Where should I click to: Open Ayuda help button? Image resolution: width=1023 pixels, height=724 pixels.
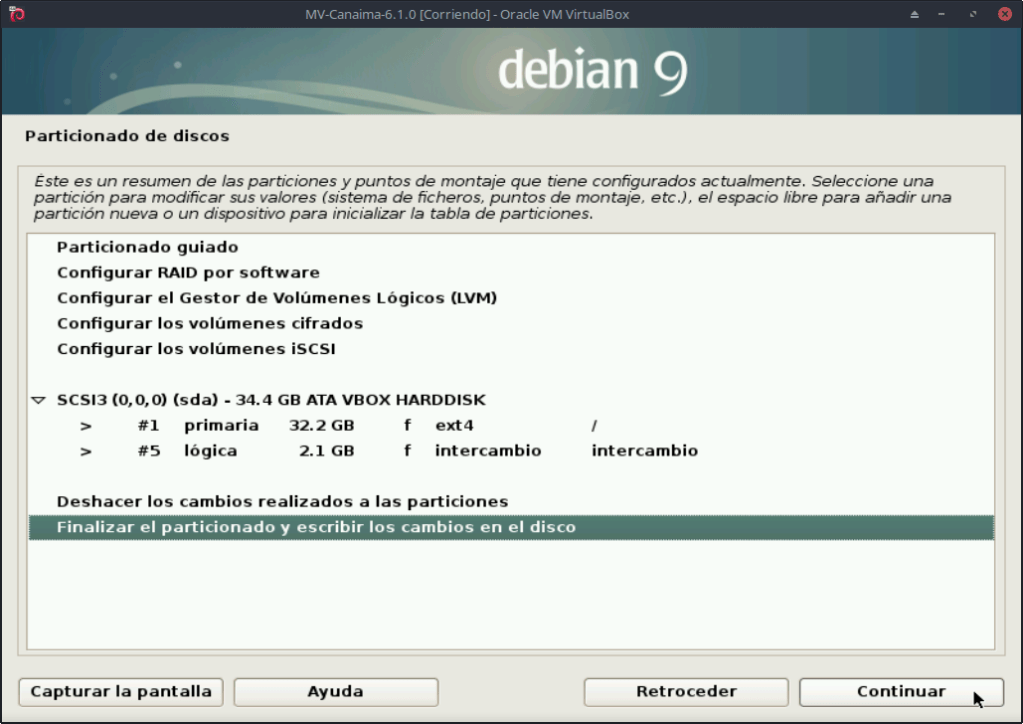coord(336,691)
